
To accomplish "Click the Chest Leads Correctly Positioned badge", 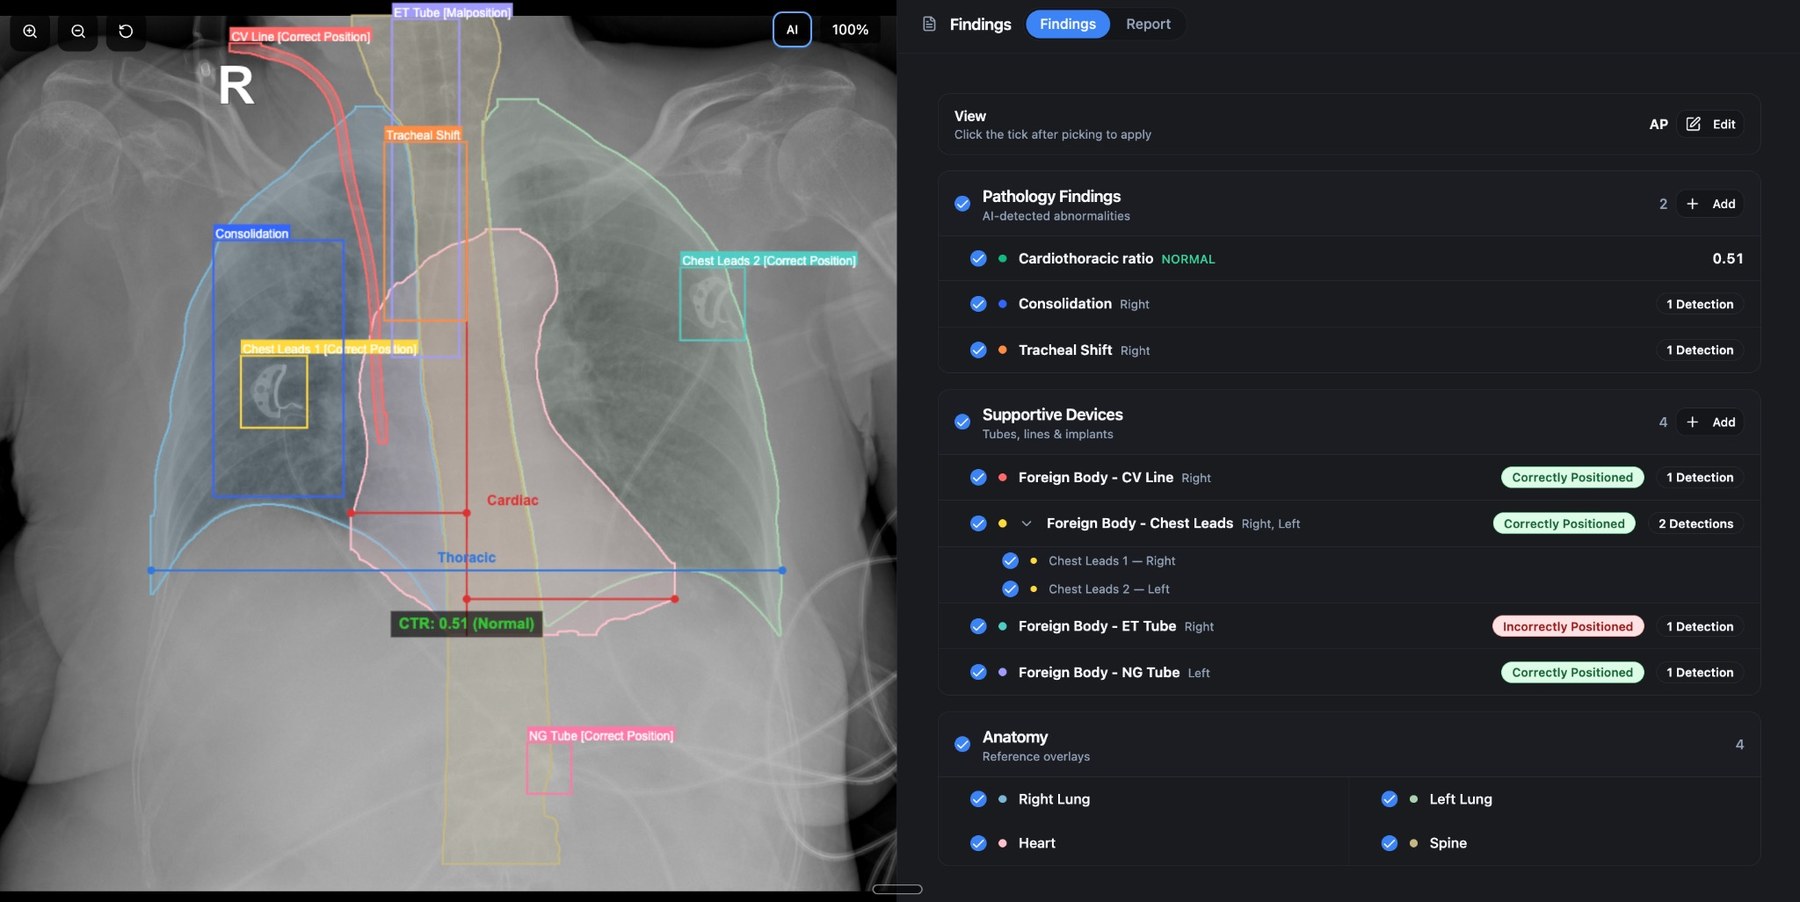I will 1564,524.
